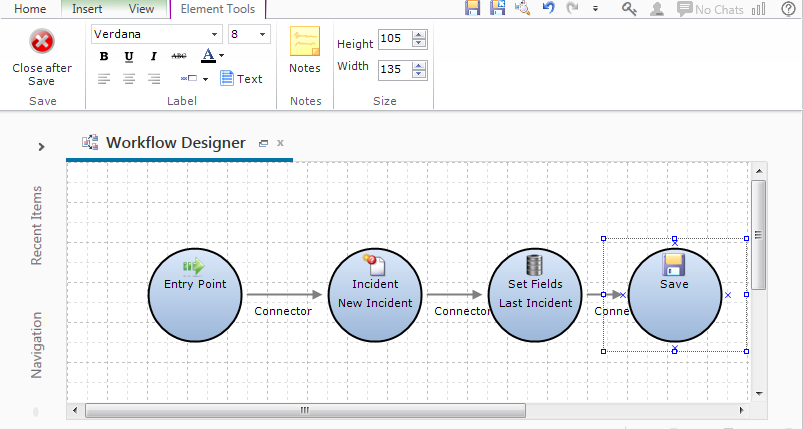This screenshot has height=429, width=803.
Task: Toggle strikethrough formatting
Action: pyautogui.click(x=179, y=56)
